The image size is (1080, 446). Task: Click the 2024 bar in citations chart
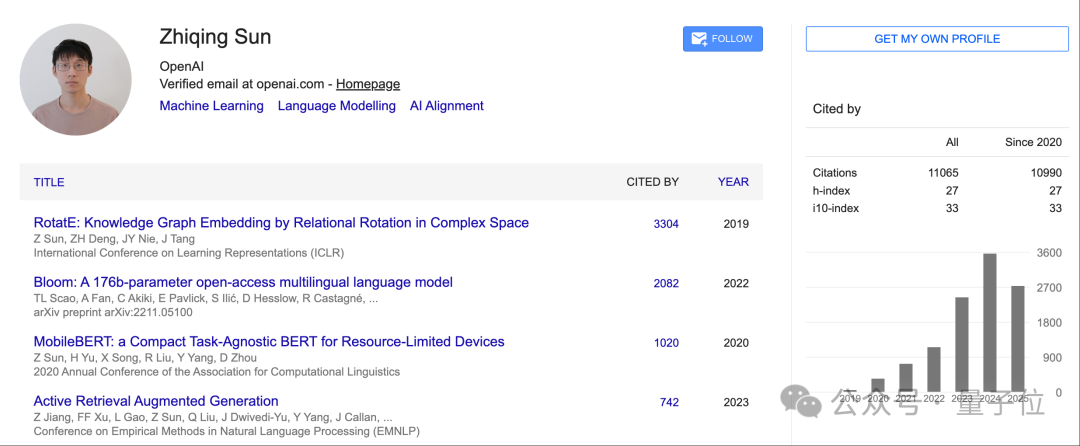990,323
